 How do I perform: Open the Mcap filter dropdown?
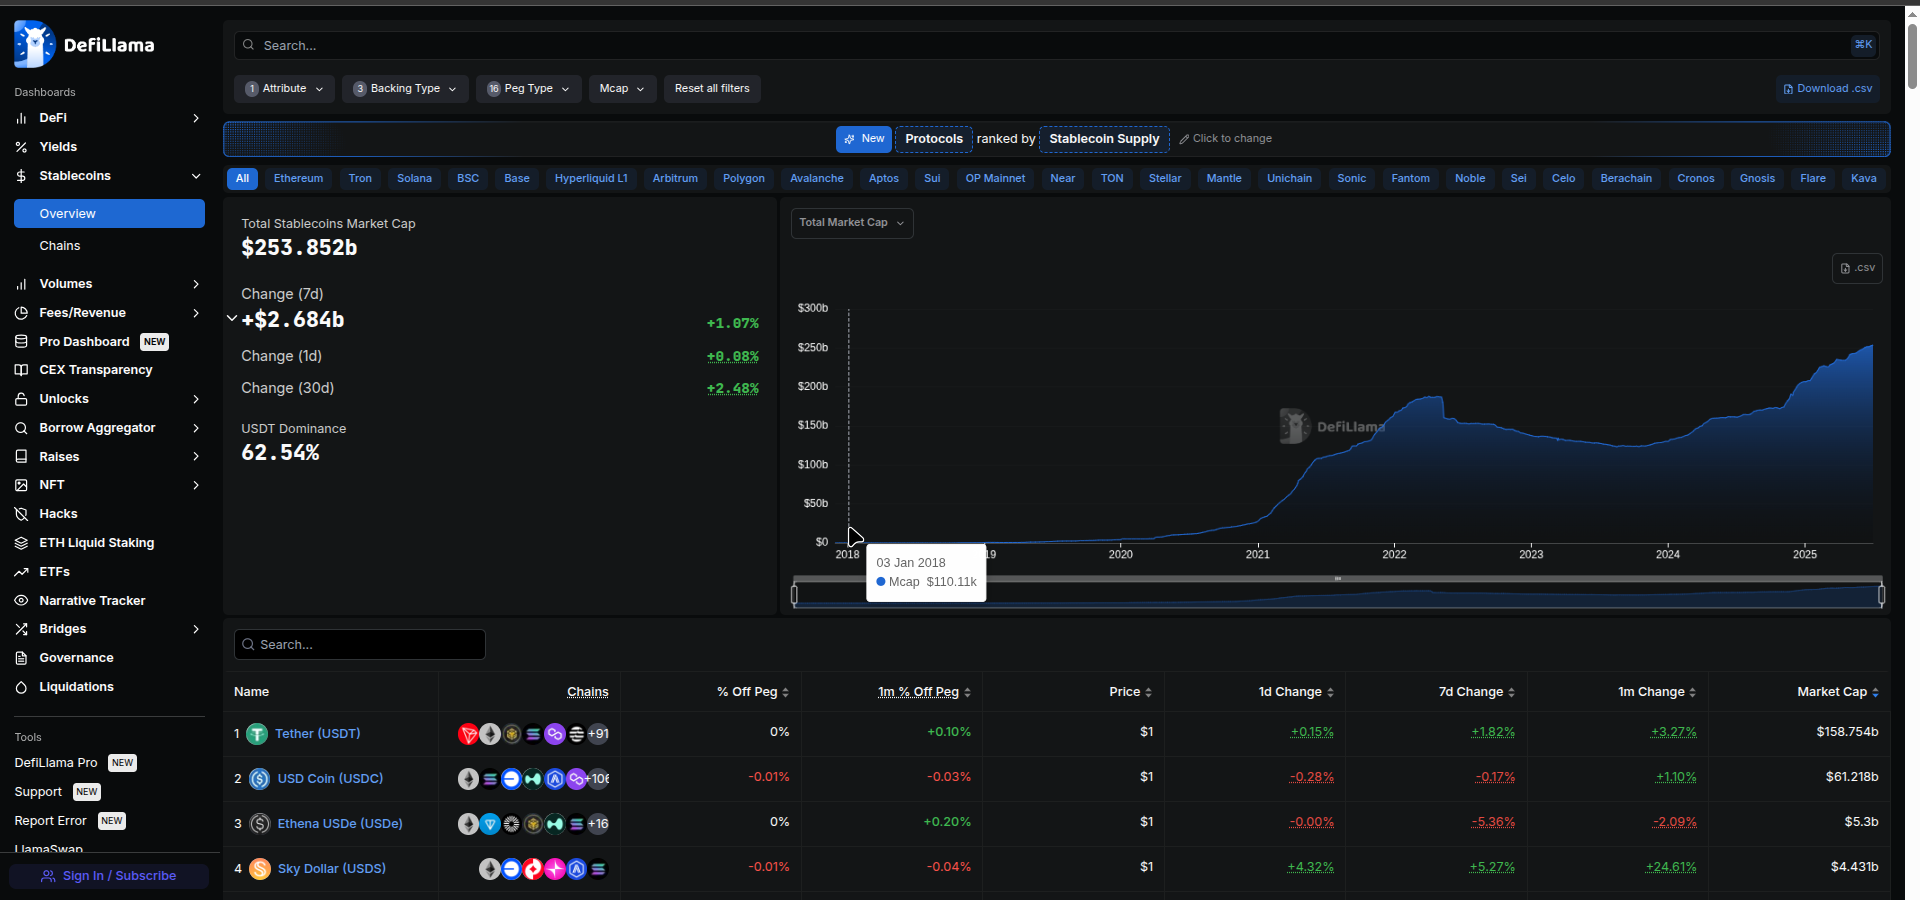coord(622,89)
